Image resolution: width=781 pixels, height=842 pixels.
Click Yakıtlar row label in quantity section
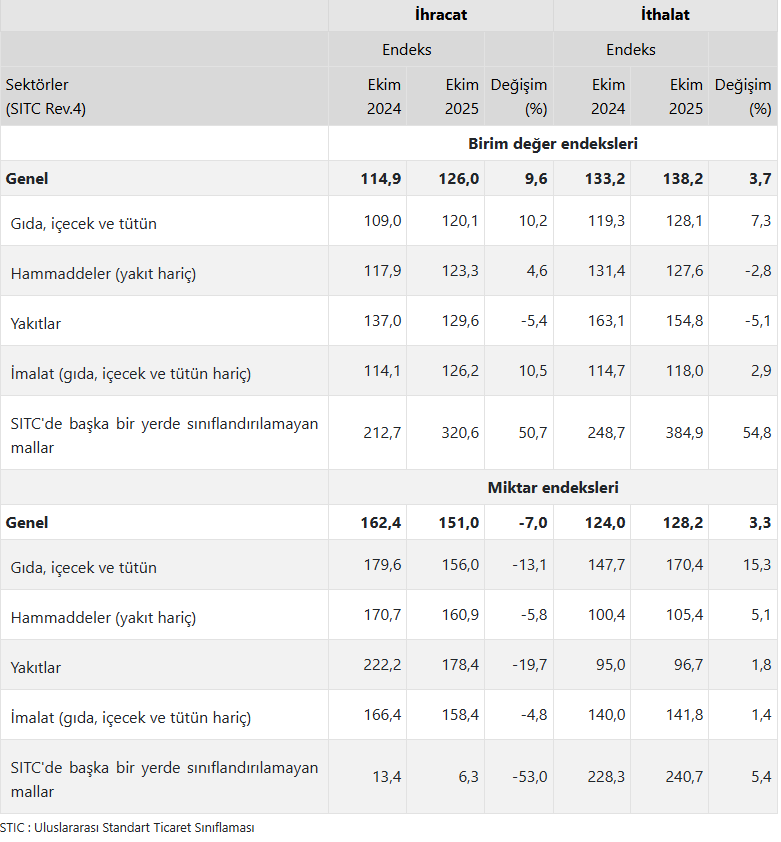[x=37, y=667]
